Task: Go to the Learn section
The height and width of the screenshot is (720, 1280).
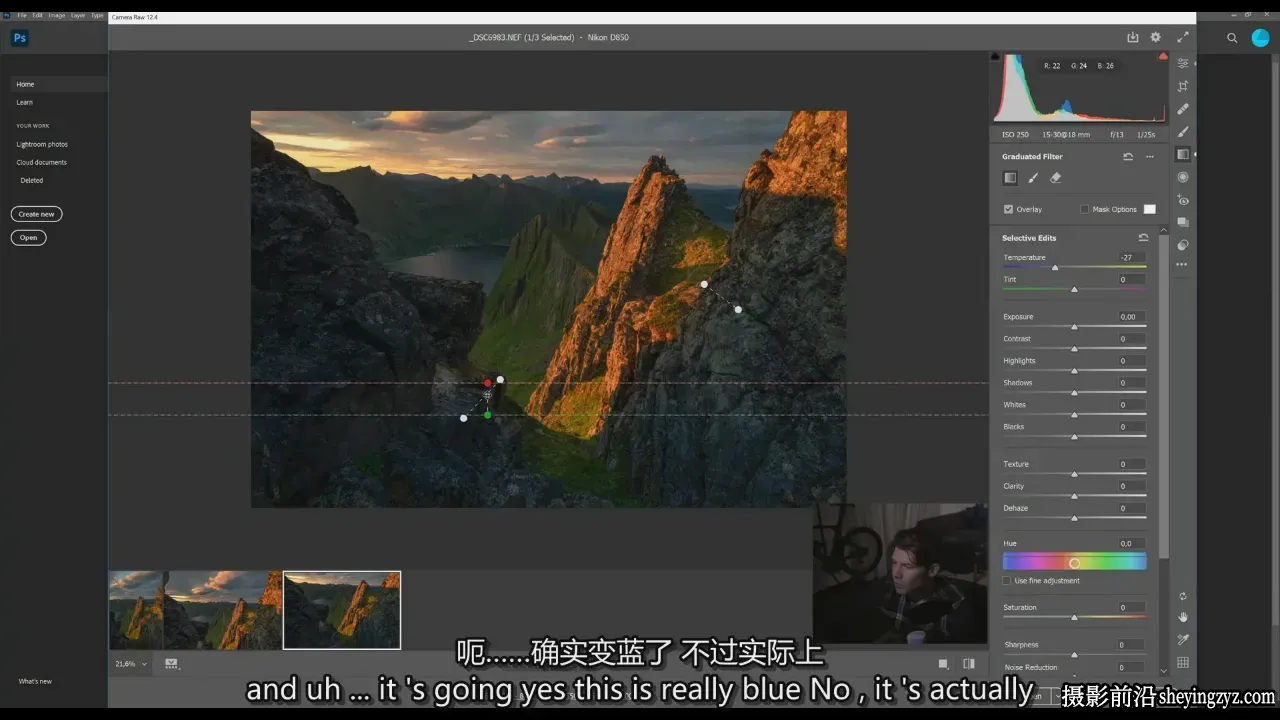Action: click(x=24, y=102)
